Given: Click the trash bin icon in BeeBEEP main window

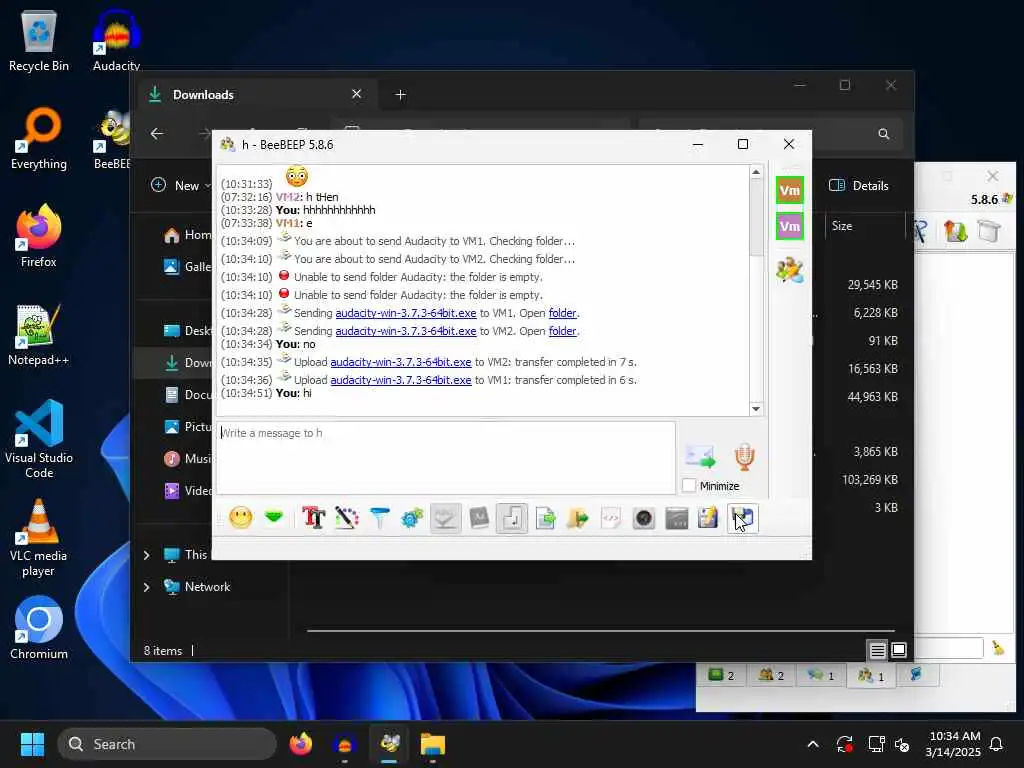Looking at the screenshot, I should (x=989, y=231).
